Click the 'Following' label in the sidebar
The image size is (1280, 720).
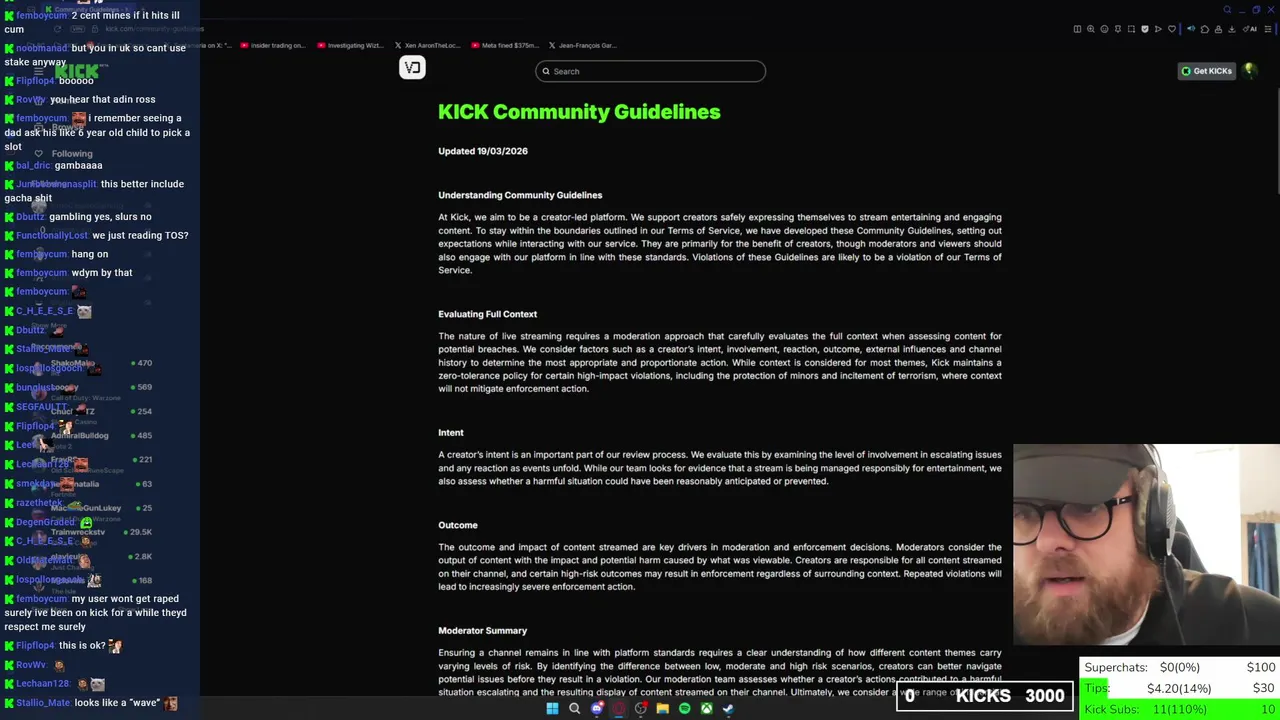click(72, 154)
